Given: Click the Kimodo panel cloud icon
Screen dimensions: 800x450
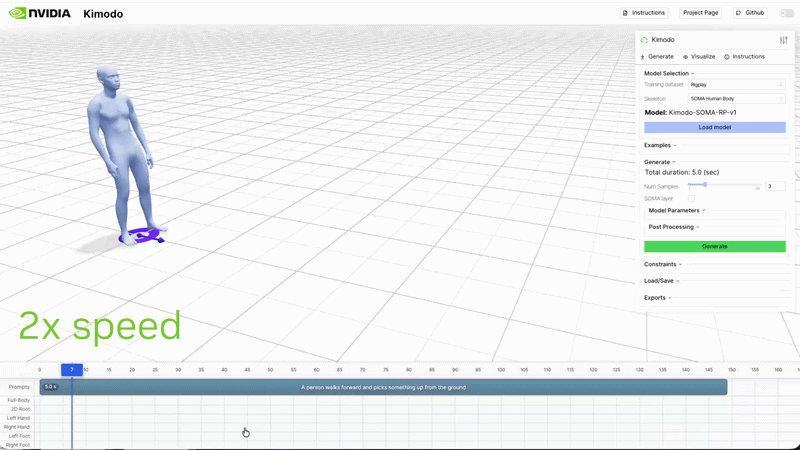Looking at the screenshot, I should 644,40.
